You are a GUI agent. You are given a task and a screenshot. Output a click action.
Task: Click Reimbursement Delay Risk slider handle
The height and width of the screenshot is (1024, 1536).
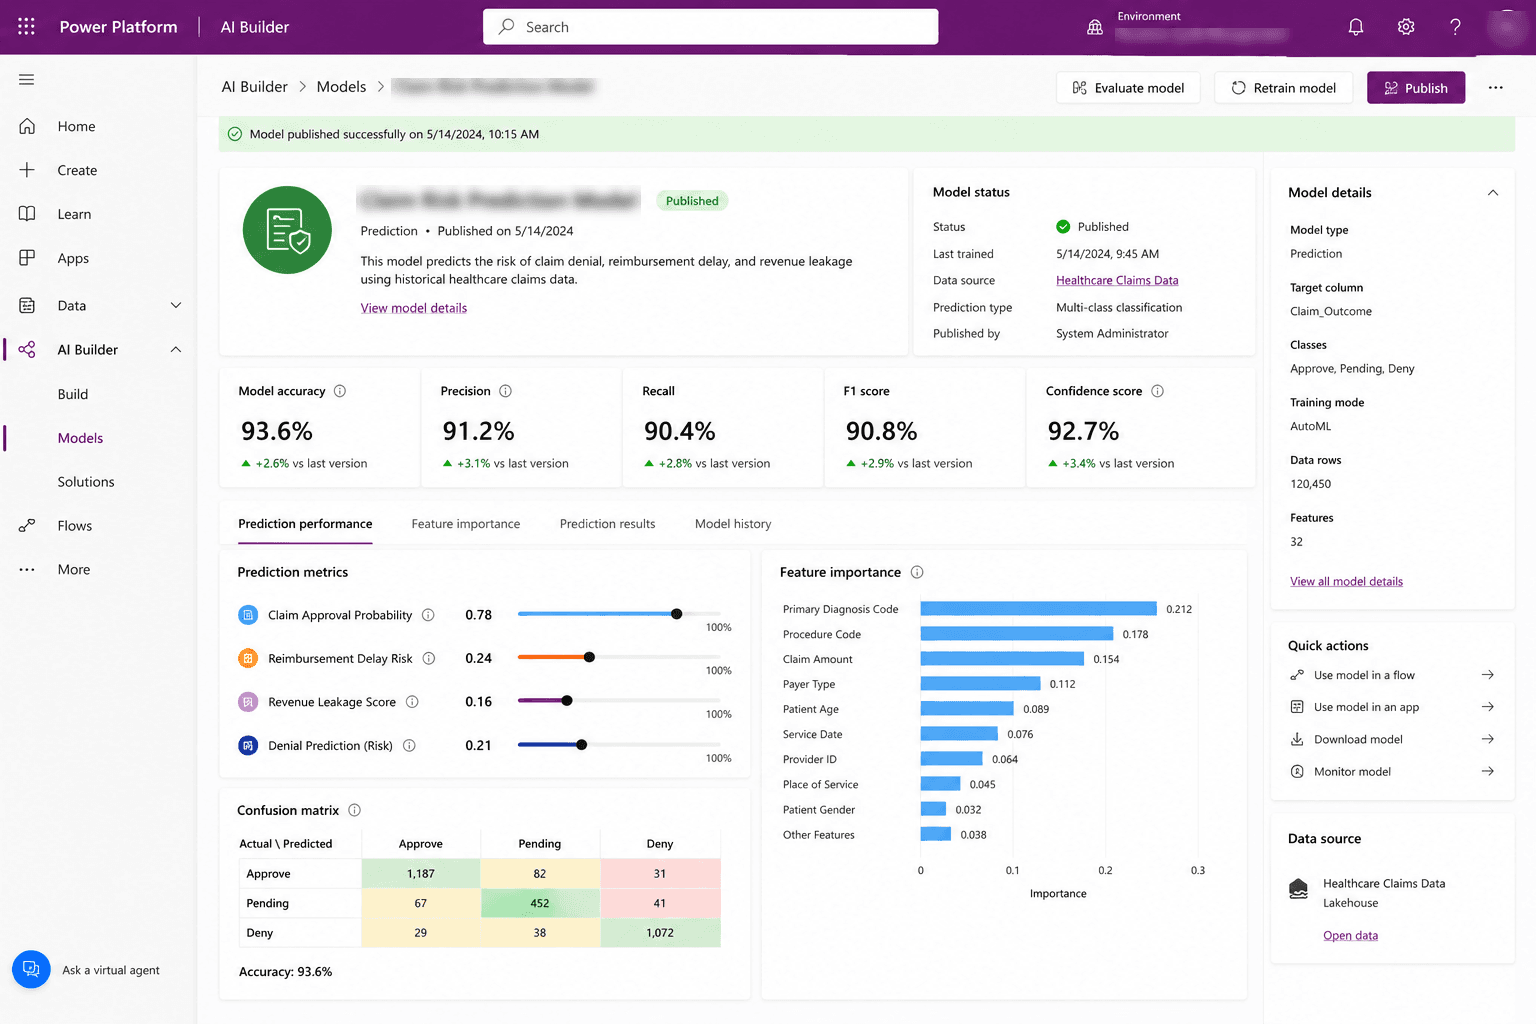[589, 657]
